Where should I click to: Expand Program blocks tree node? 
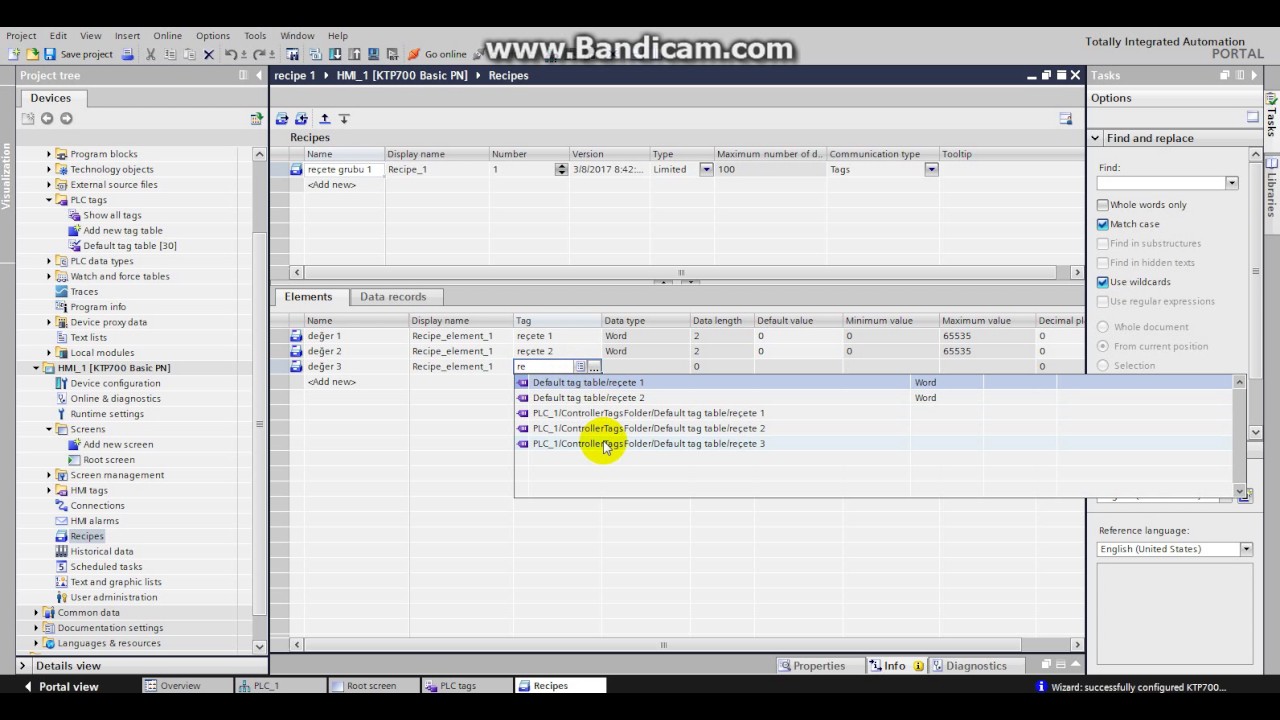(49, 154)
